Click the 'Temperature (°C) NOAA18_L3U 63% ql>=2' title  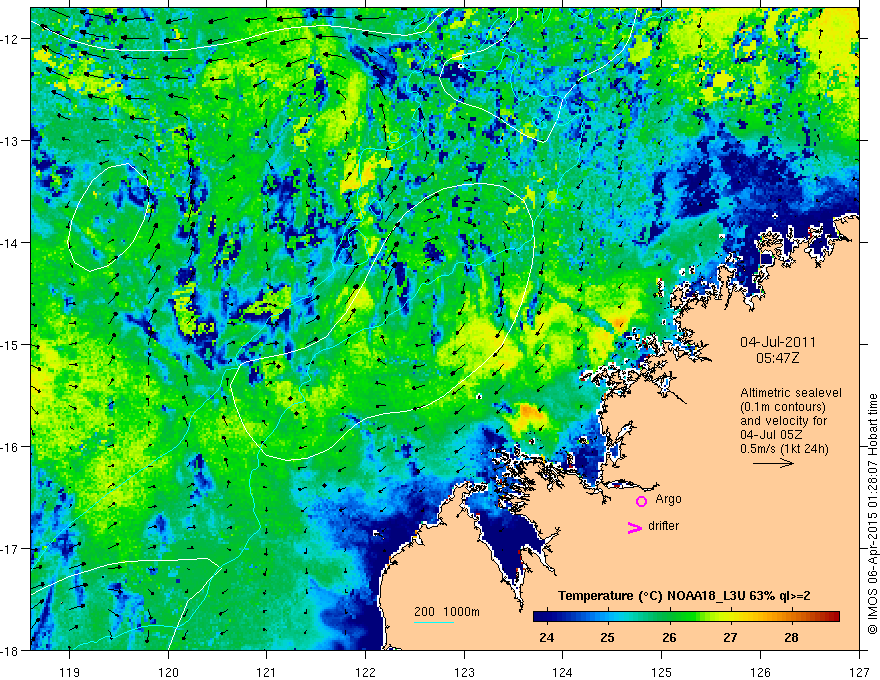coord(684,596)
